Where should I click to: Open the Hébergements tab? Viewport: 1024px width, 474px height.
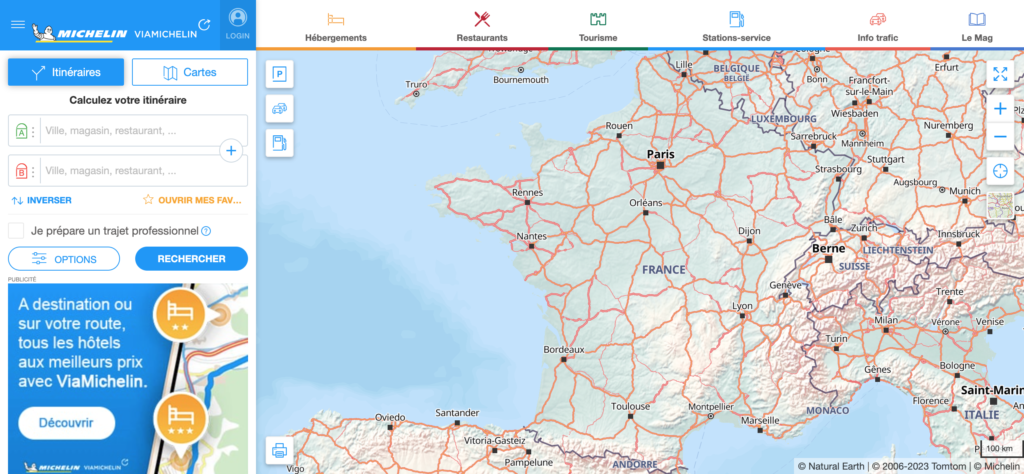336,26
